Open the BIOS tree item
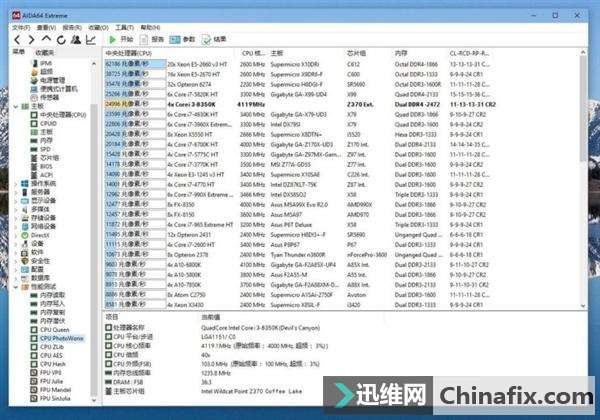Image resolution: width=600 pixels, height=420 pixels. tap(46, 166)
